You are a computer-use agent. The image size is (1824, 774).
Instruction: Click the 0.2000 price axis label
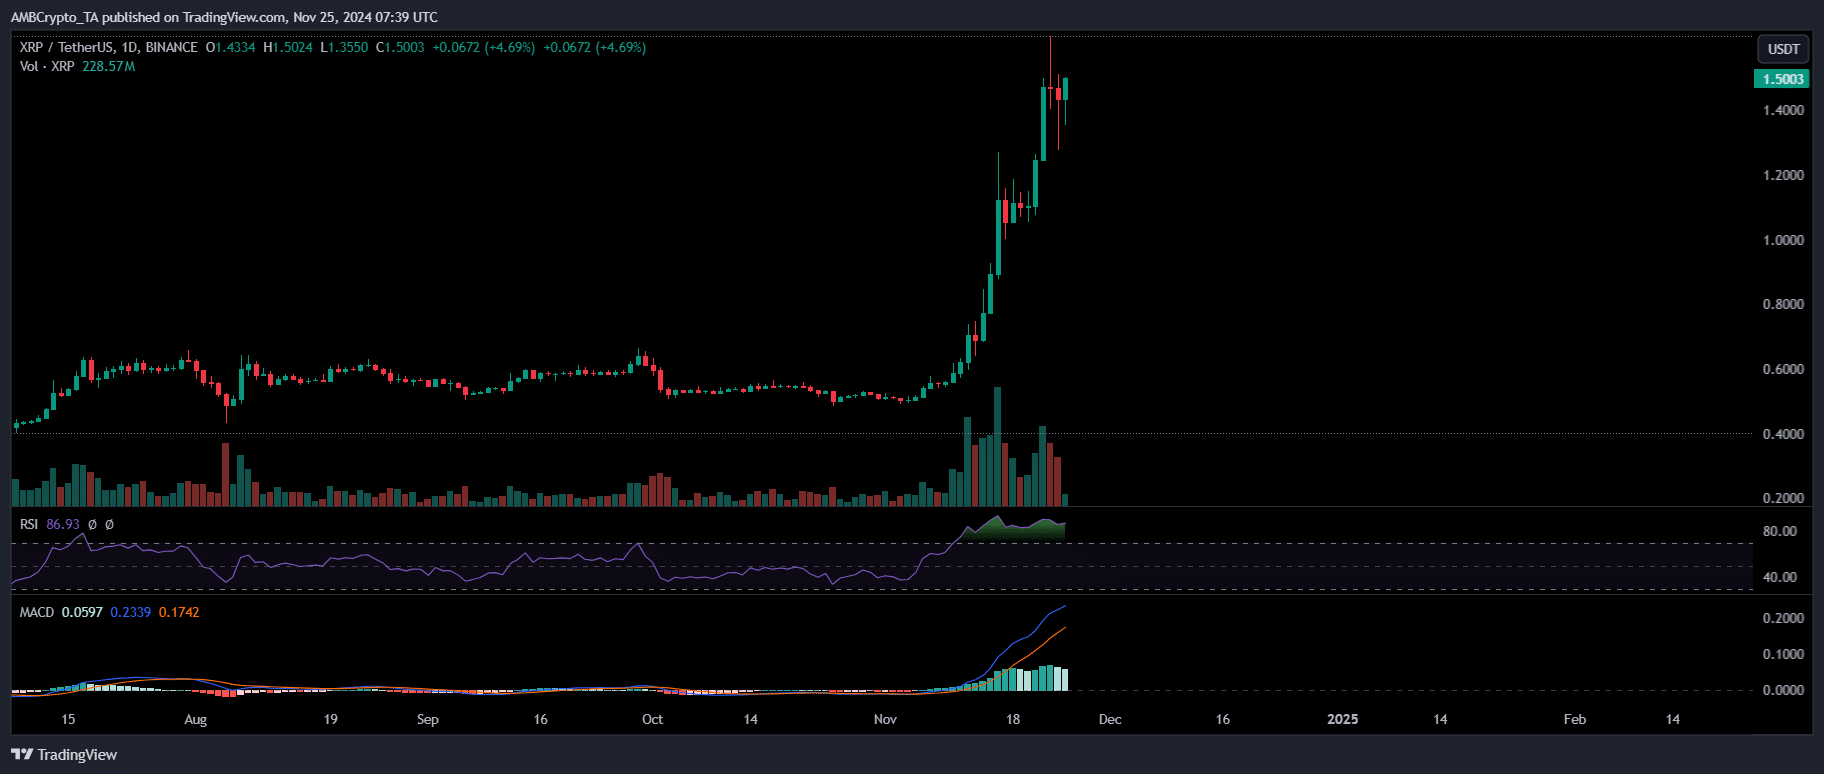(x=1783, y=498)
